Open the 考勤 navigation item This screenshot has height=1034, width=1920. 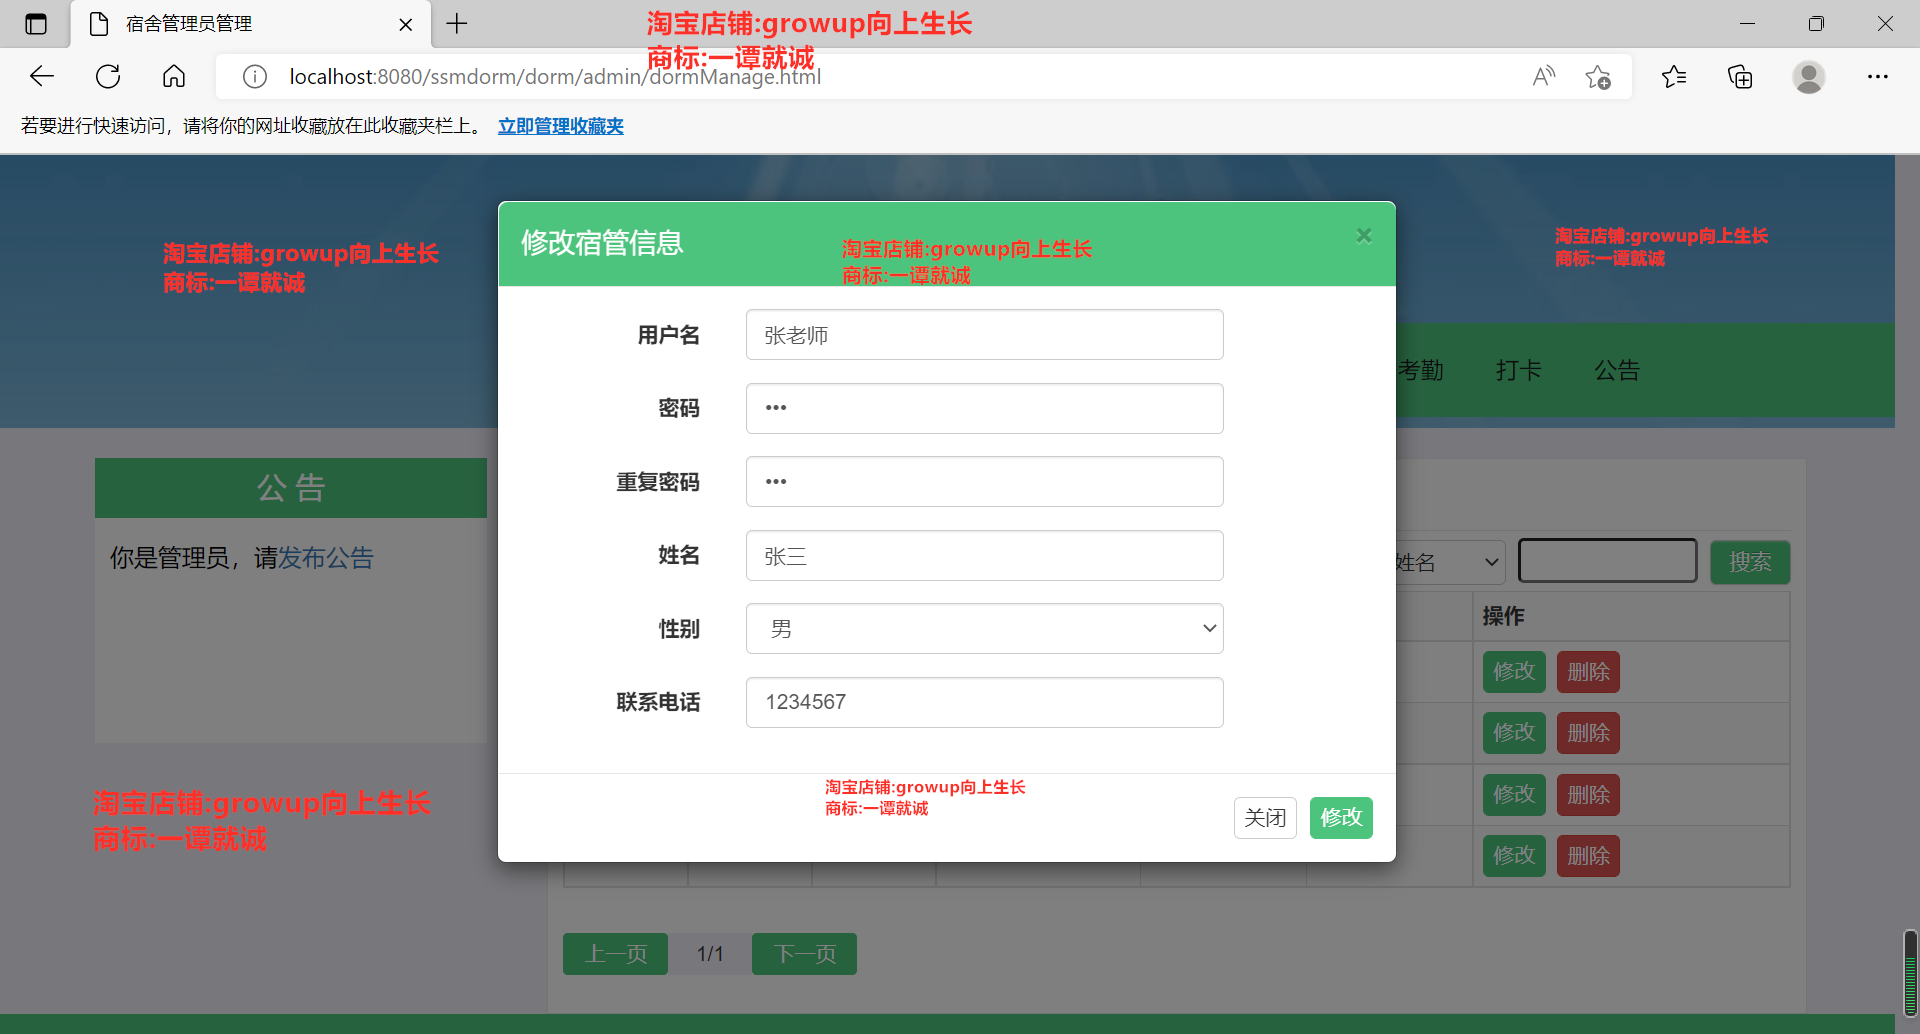(1420, 370)
